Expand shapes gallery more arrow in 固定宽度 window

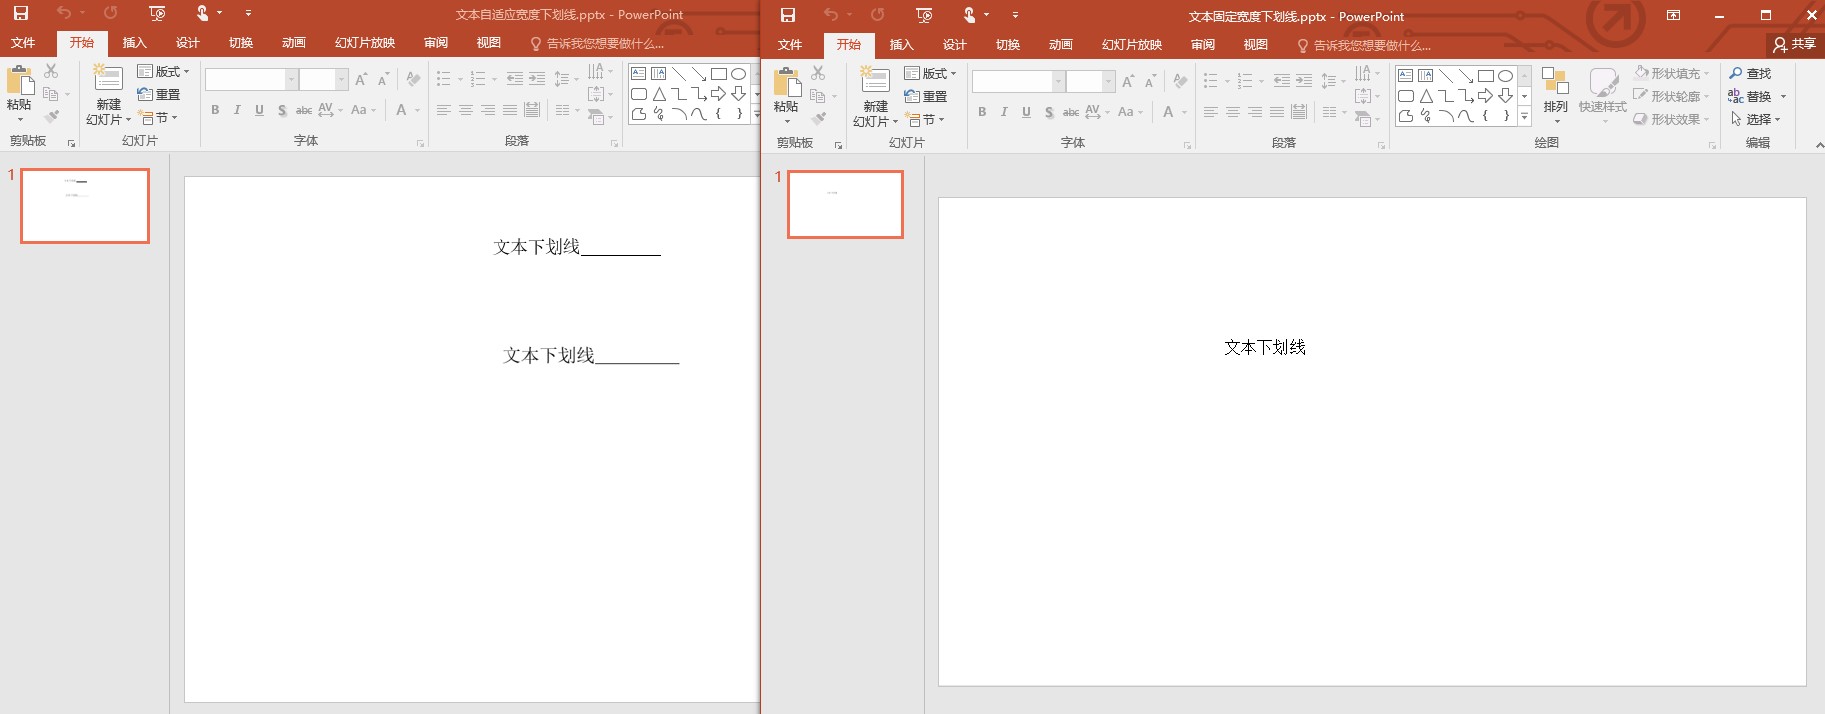[x=1524, y=116]
